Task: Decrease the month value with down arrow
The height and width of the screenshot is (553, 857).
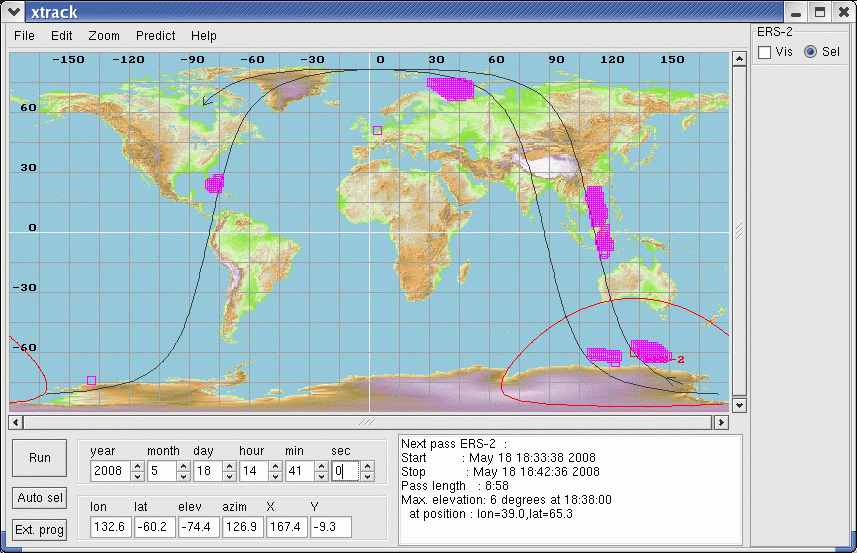Action: click(x=184, y=476)
